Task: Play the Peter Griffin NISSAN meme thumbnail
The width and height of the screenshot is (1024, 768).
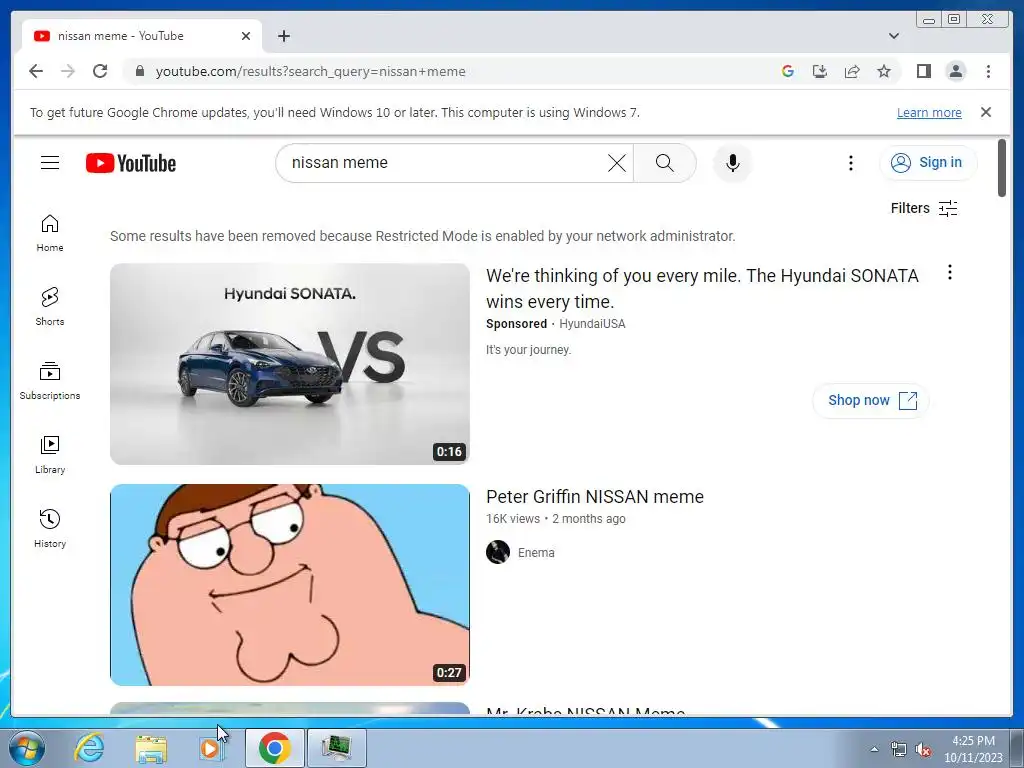Action: click(x=289, y=584)
